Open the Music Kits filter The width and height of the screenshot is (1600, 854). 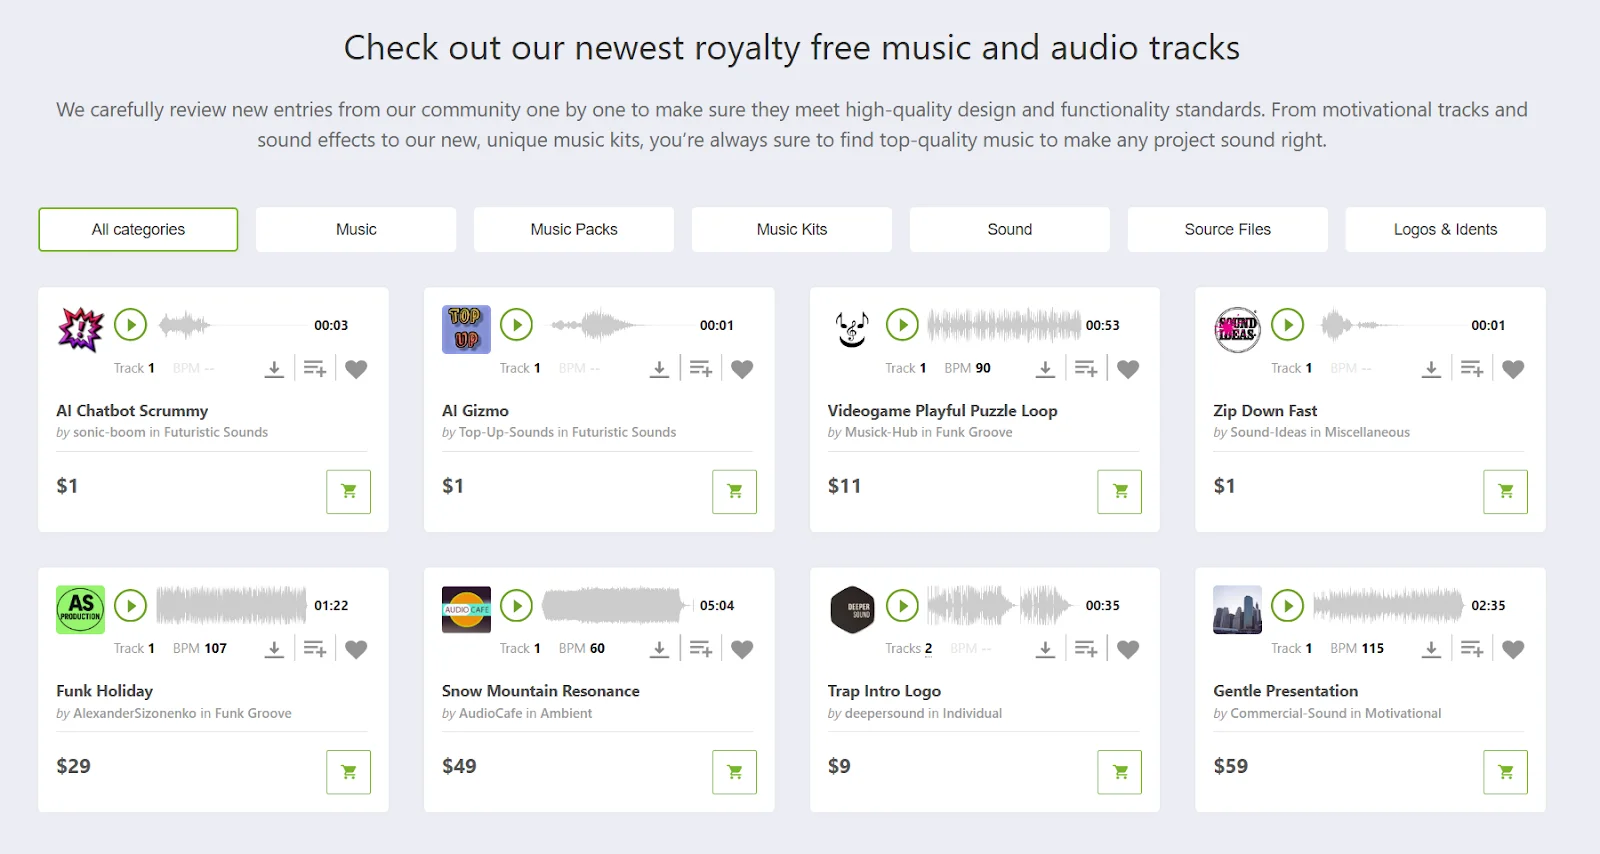pyautogui.click(x=791, y=229)
